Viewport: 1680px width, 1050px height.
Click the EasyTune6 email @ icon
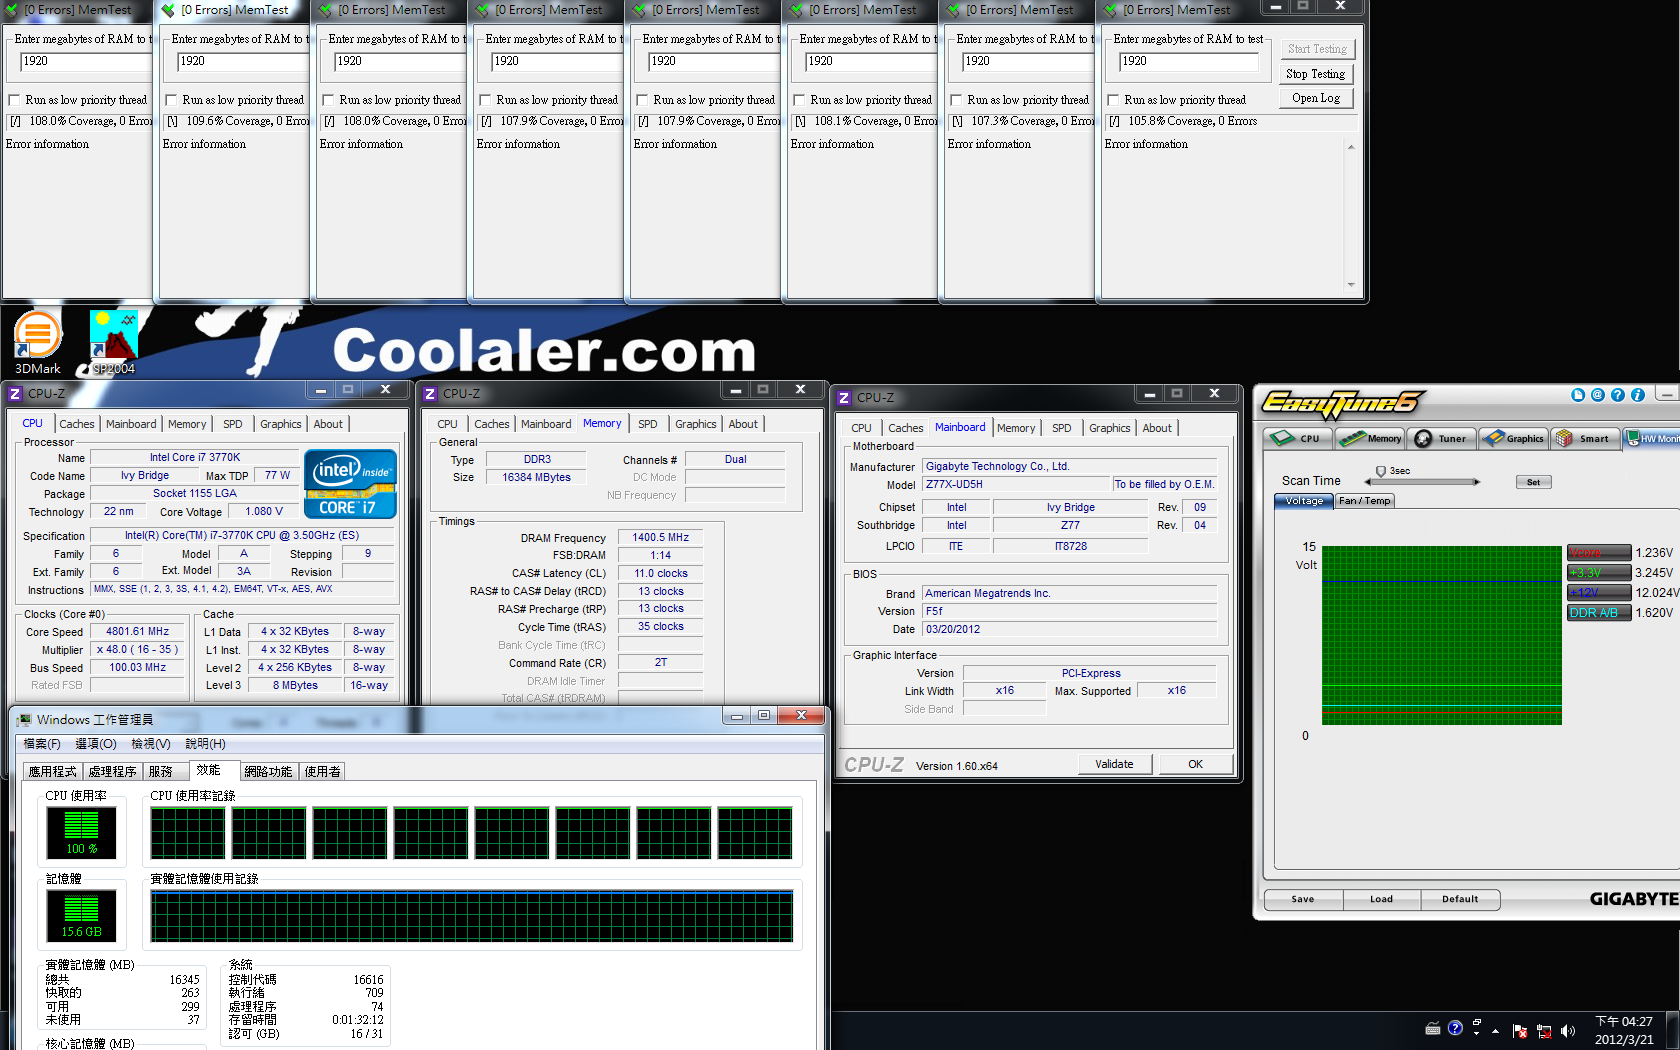pyautogui.click(x=1598, y=395)
